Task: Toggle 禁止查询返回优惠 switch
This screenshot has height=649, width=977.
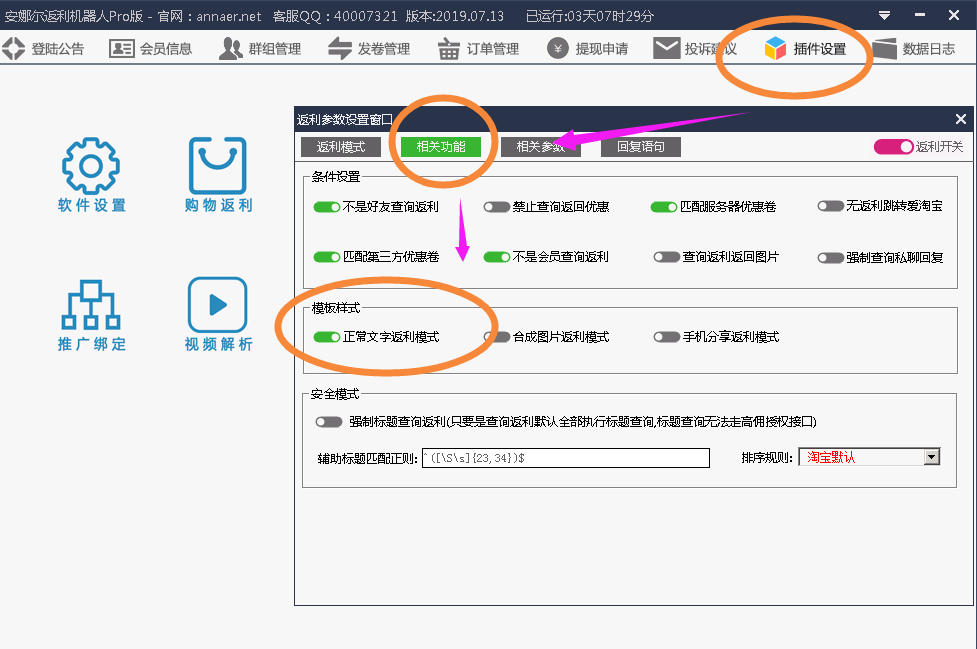Action: point(497,207)
